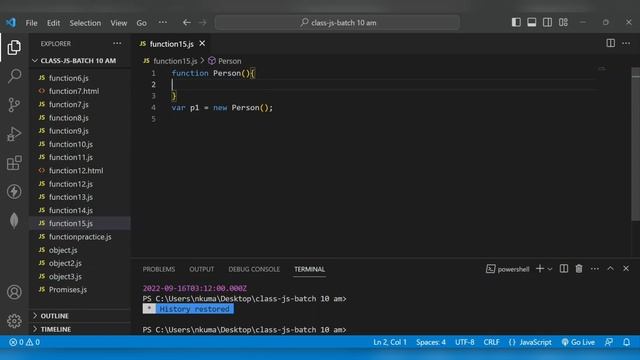The width and height of the screenshot is (640, 360).
Task: Click Person symbol in the breadcrumb
Action: coord(224,61)
